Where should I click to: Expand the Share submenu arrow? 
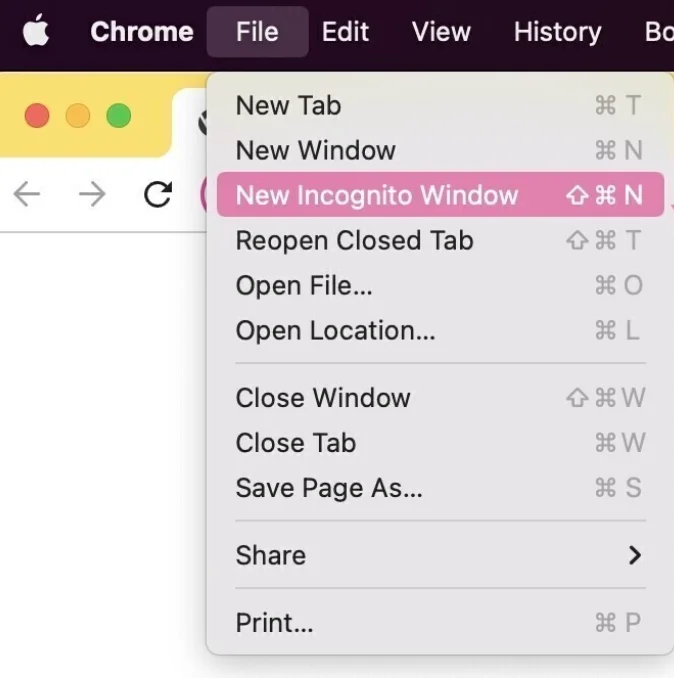633,555
